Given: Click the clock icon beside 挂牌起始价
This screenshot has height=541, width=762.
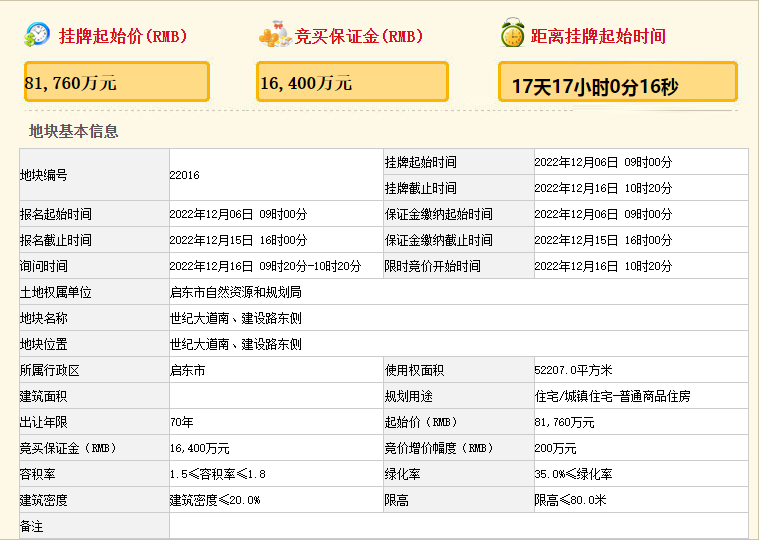Looking at the screenshot, I should [36, 35].
